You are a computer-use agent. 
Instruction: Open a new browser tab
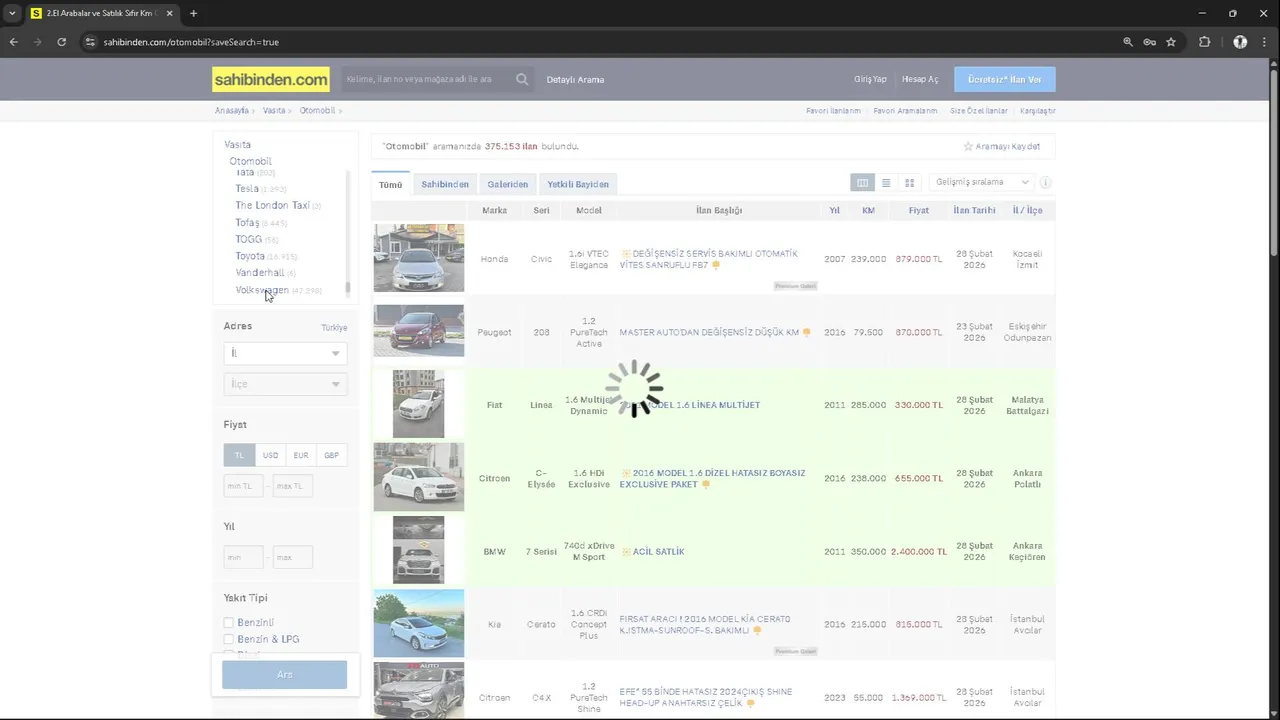pos(193,13)
